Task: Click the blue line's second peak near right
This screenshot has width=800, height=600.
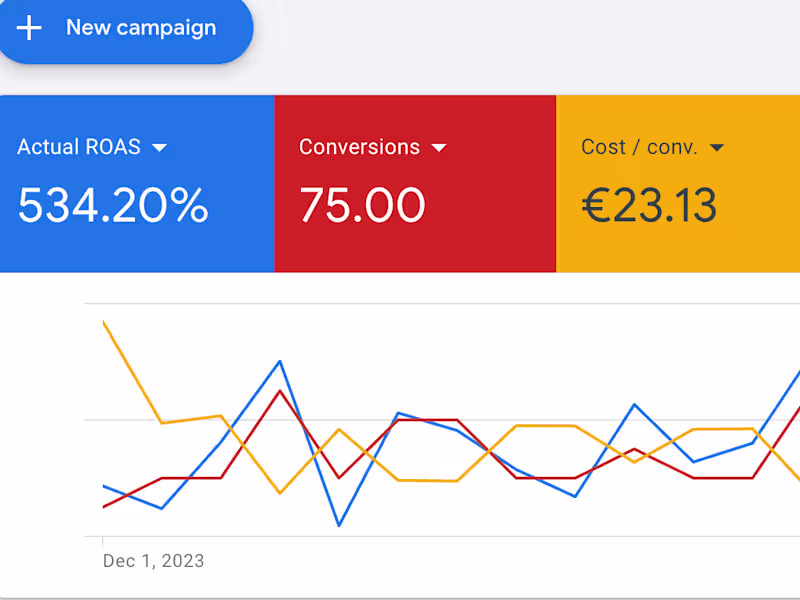Action: [x=634, y=404]
